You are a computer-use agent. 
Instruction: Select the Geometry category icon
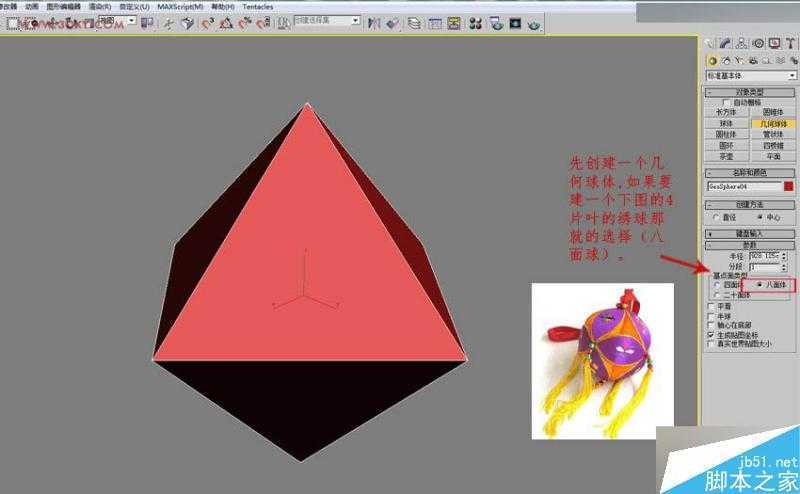tap(712, 61)
